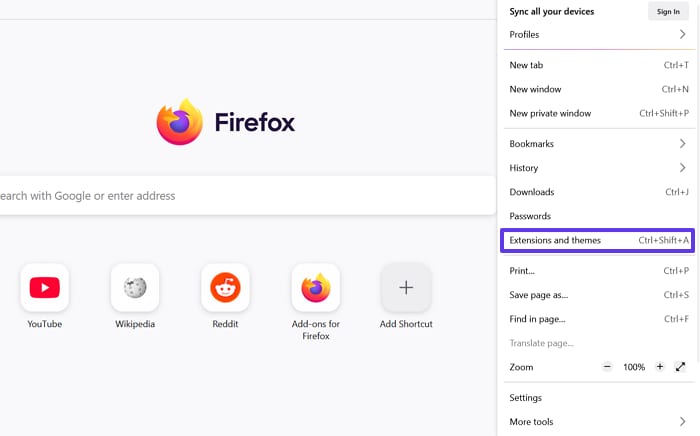Click the Google search or address field
700x436 pixels.
[247, 195]
